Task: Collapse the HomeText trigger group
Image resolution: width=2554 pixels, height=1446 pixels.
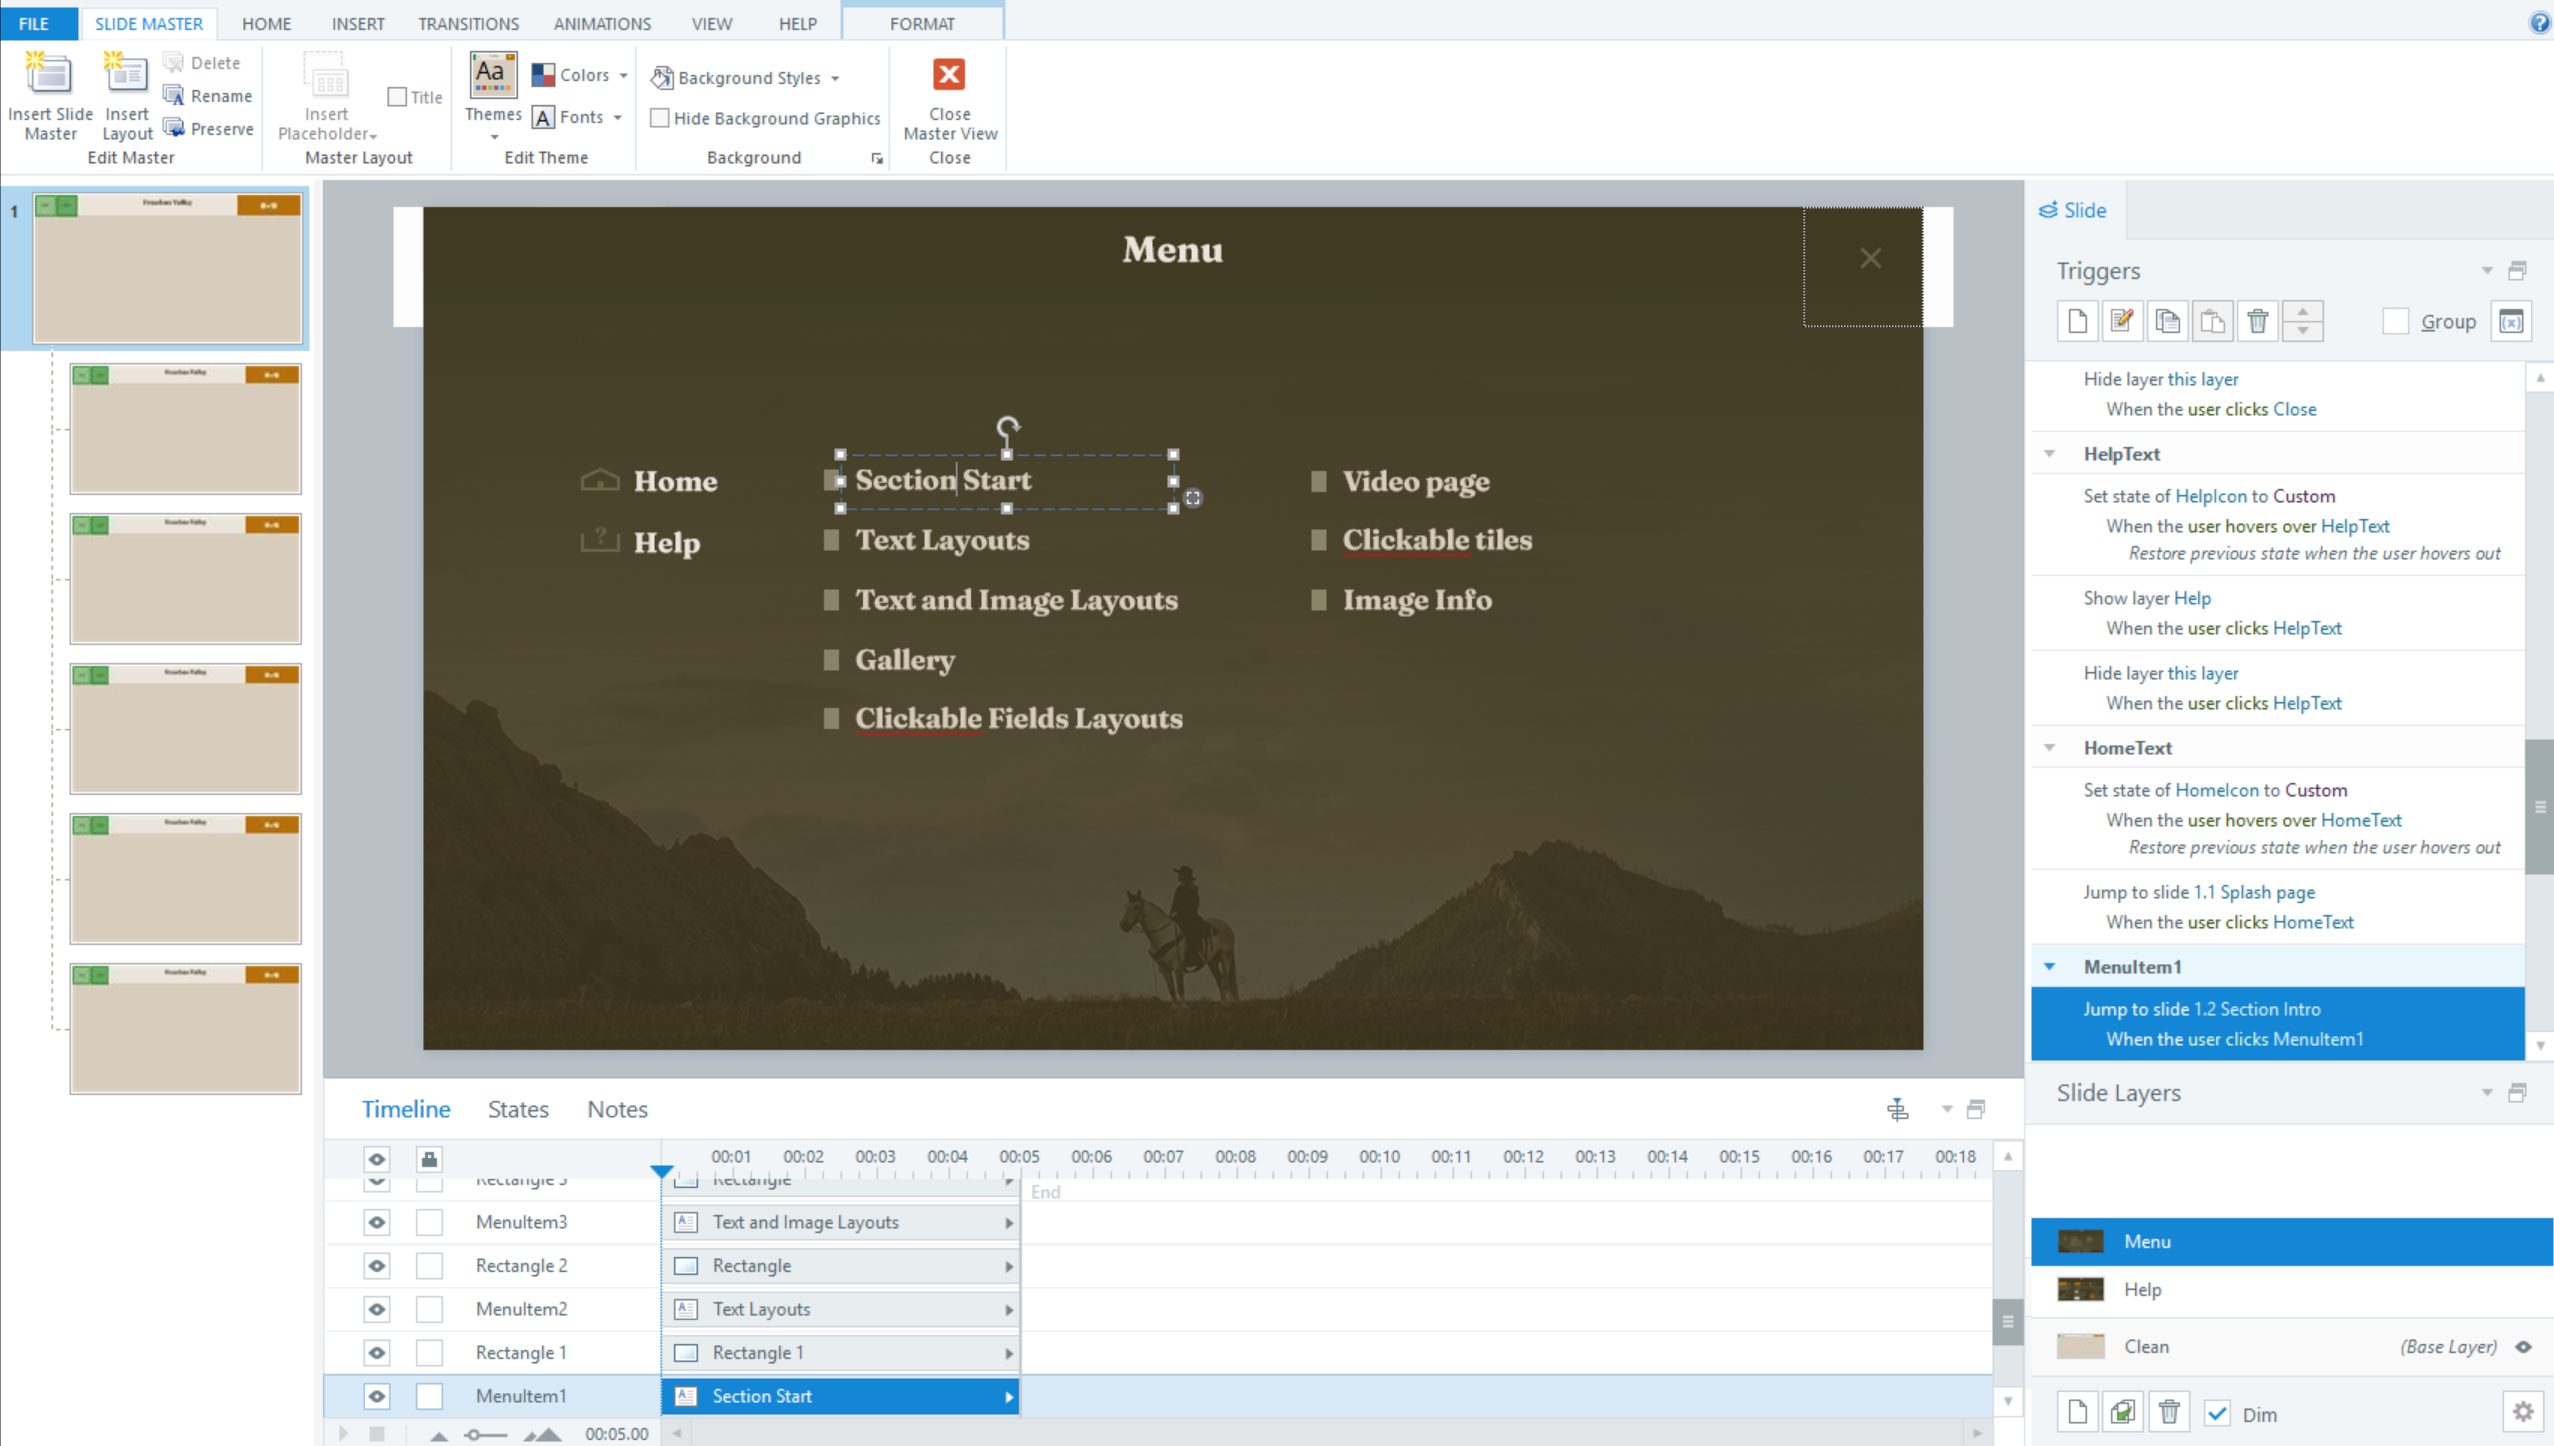Action: point(2049,748)
